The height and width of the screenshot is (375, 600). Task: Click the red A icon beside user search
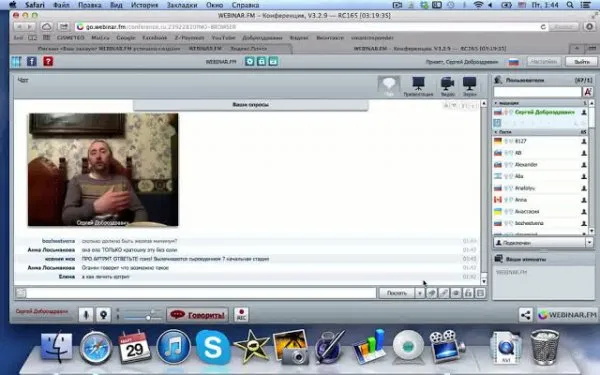pos(588,92)
